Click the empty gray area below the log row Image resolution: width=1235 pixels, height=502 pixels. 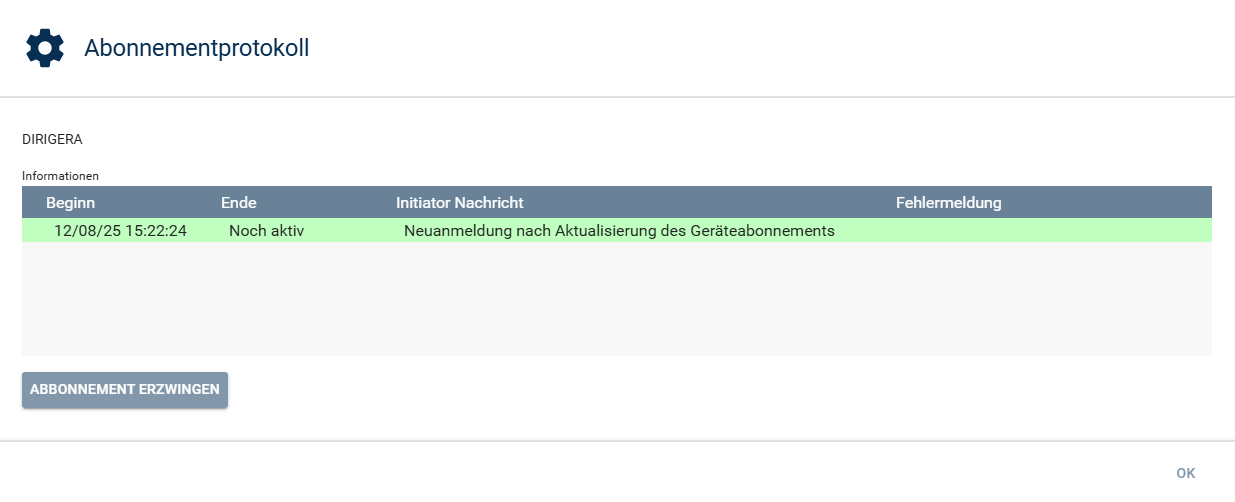(616, 298)
